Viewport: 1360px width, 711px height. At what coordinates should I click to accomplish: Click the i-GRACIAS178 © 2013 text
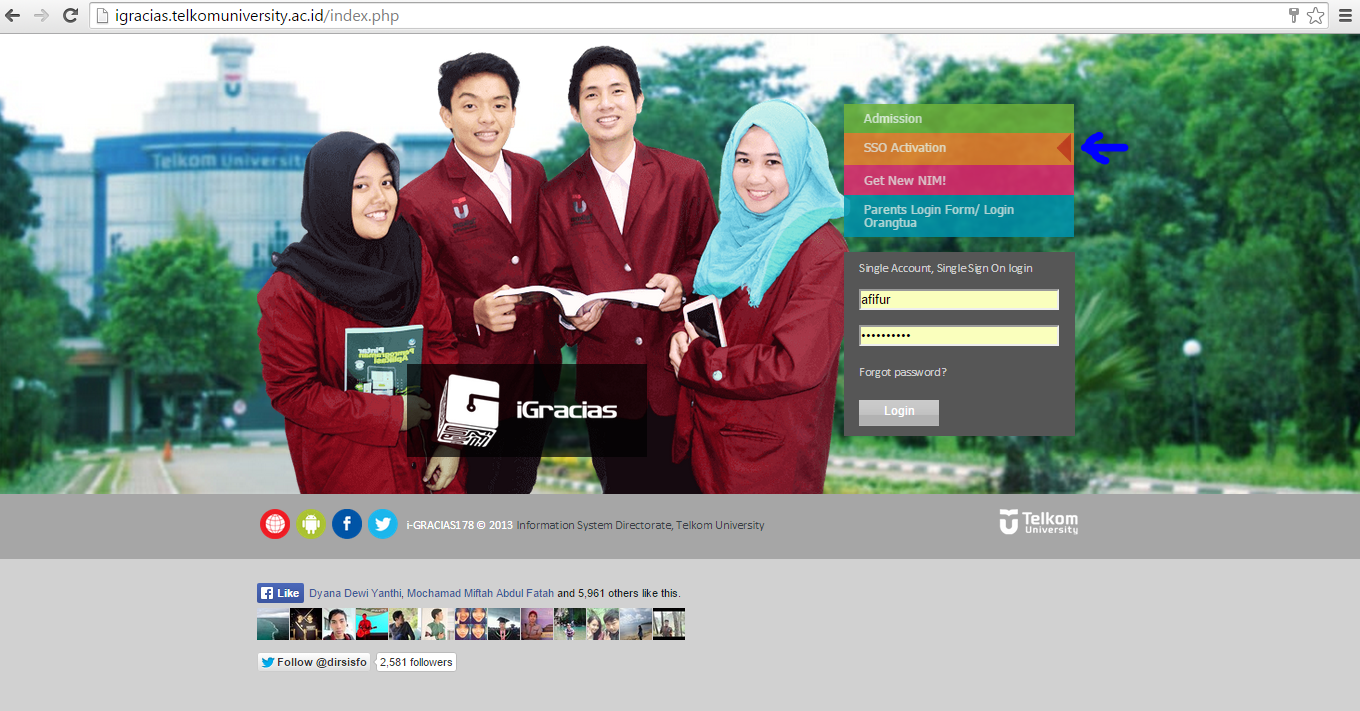point(460,525)
